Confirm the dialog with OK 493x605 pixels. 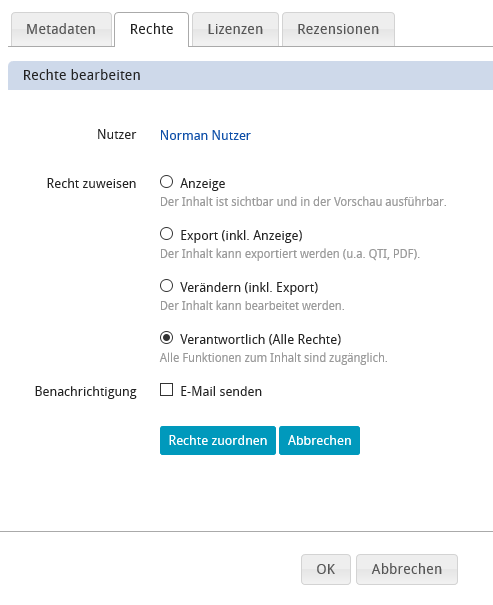326,569
